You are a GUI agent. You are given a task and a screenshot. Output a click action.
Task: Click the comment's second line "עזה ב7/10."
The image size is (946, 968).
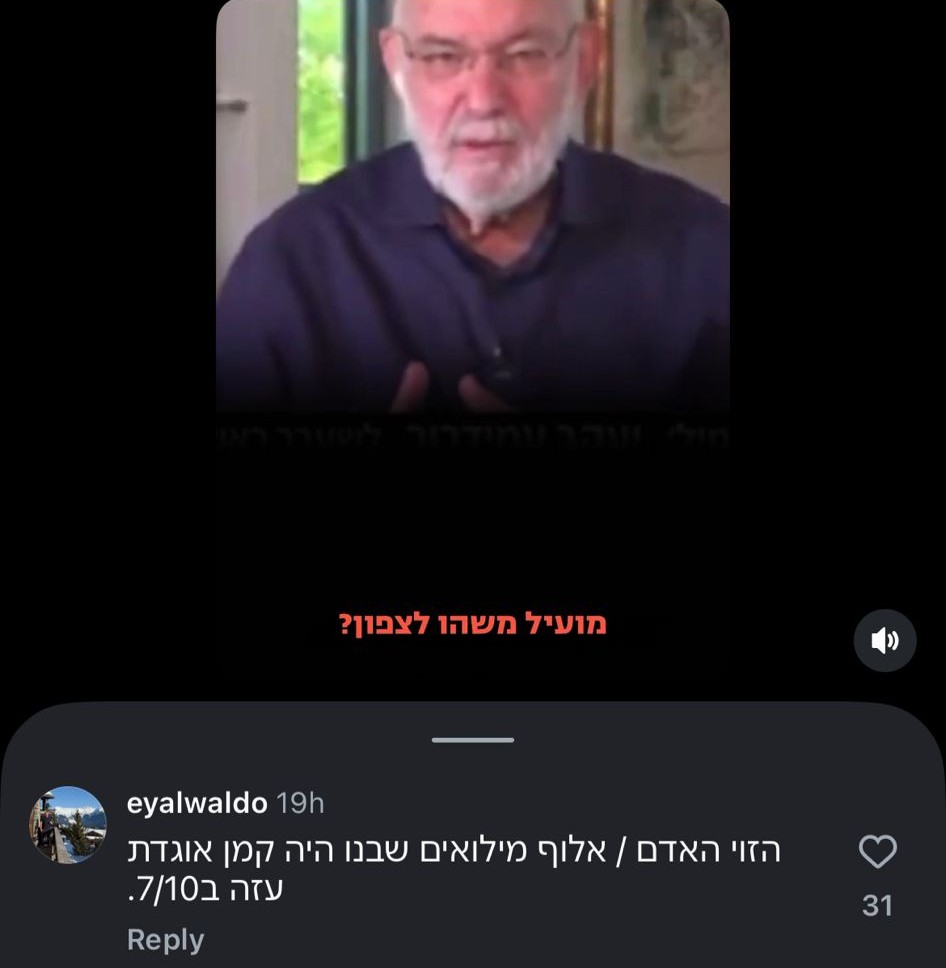pos(205,889)
